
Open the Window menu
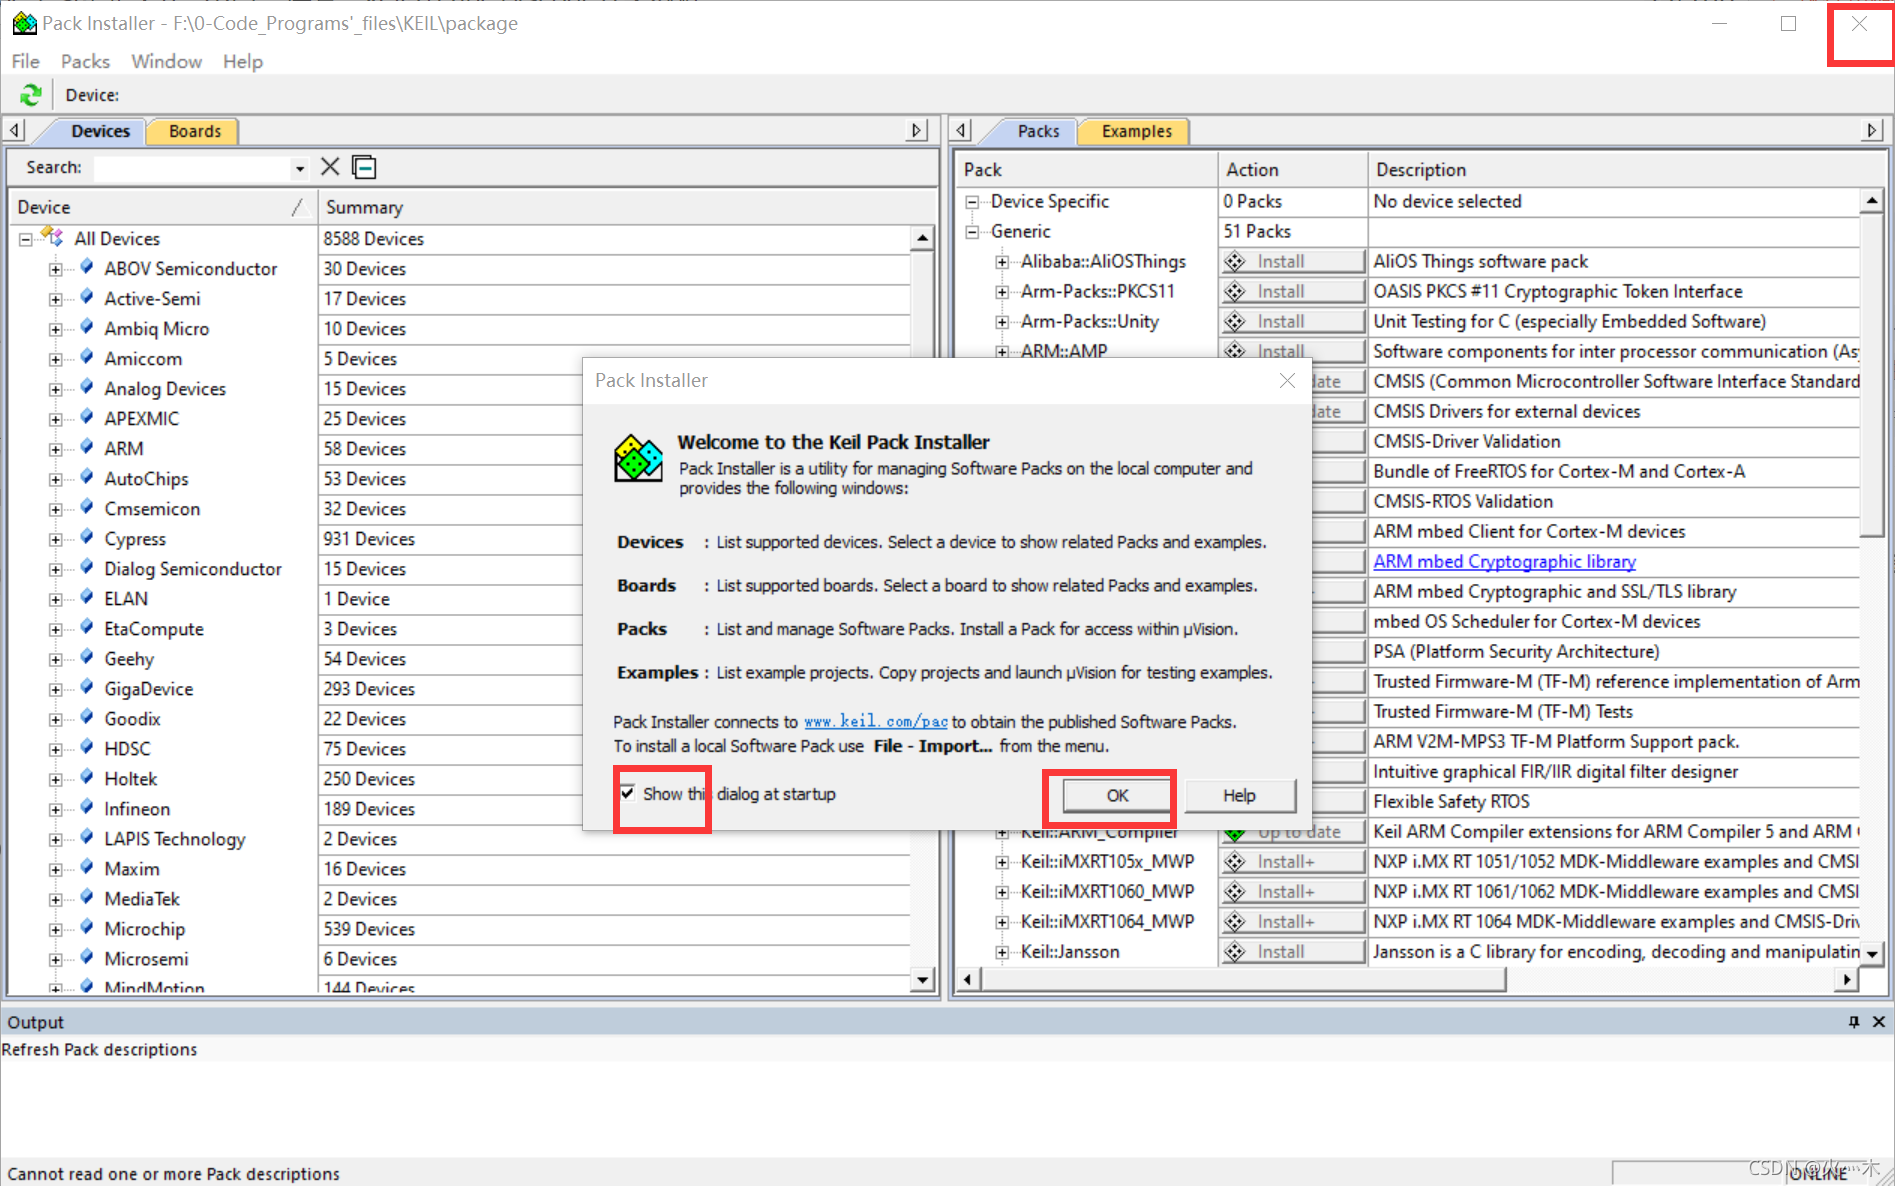[166, 61]
